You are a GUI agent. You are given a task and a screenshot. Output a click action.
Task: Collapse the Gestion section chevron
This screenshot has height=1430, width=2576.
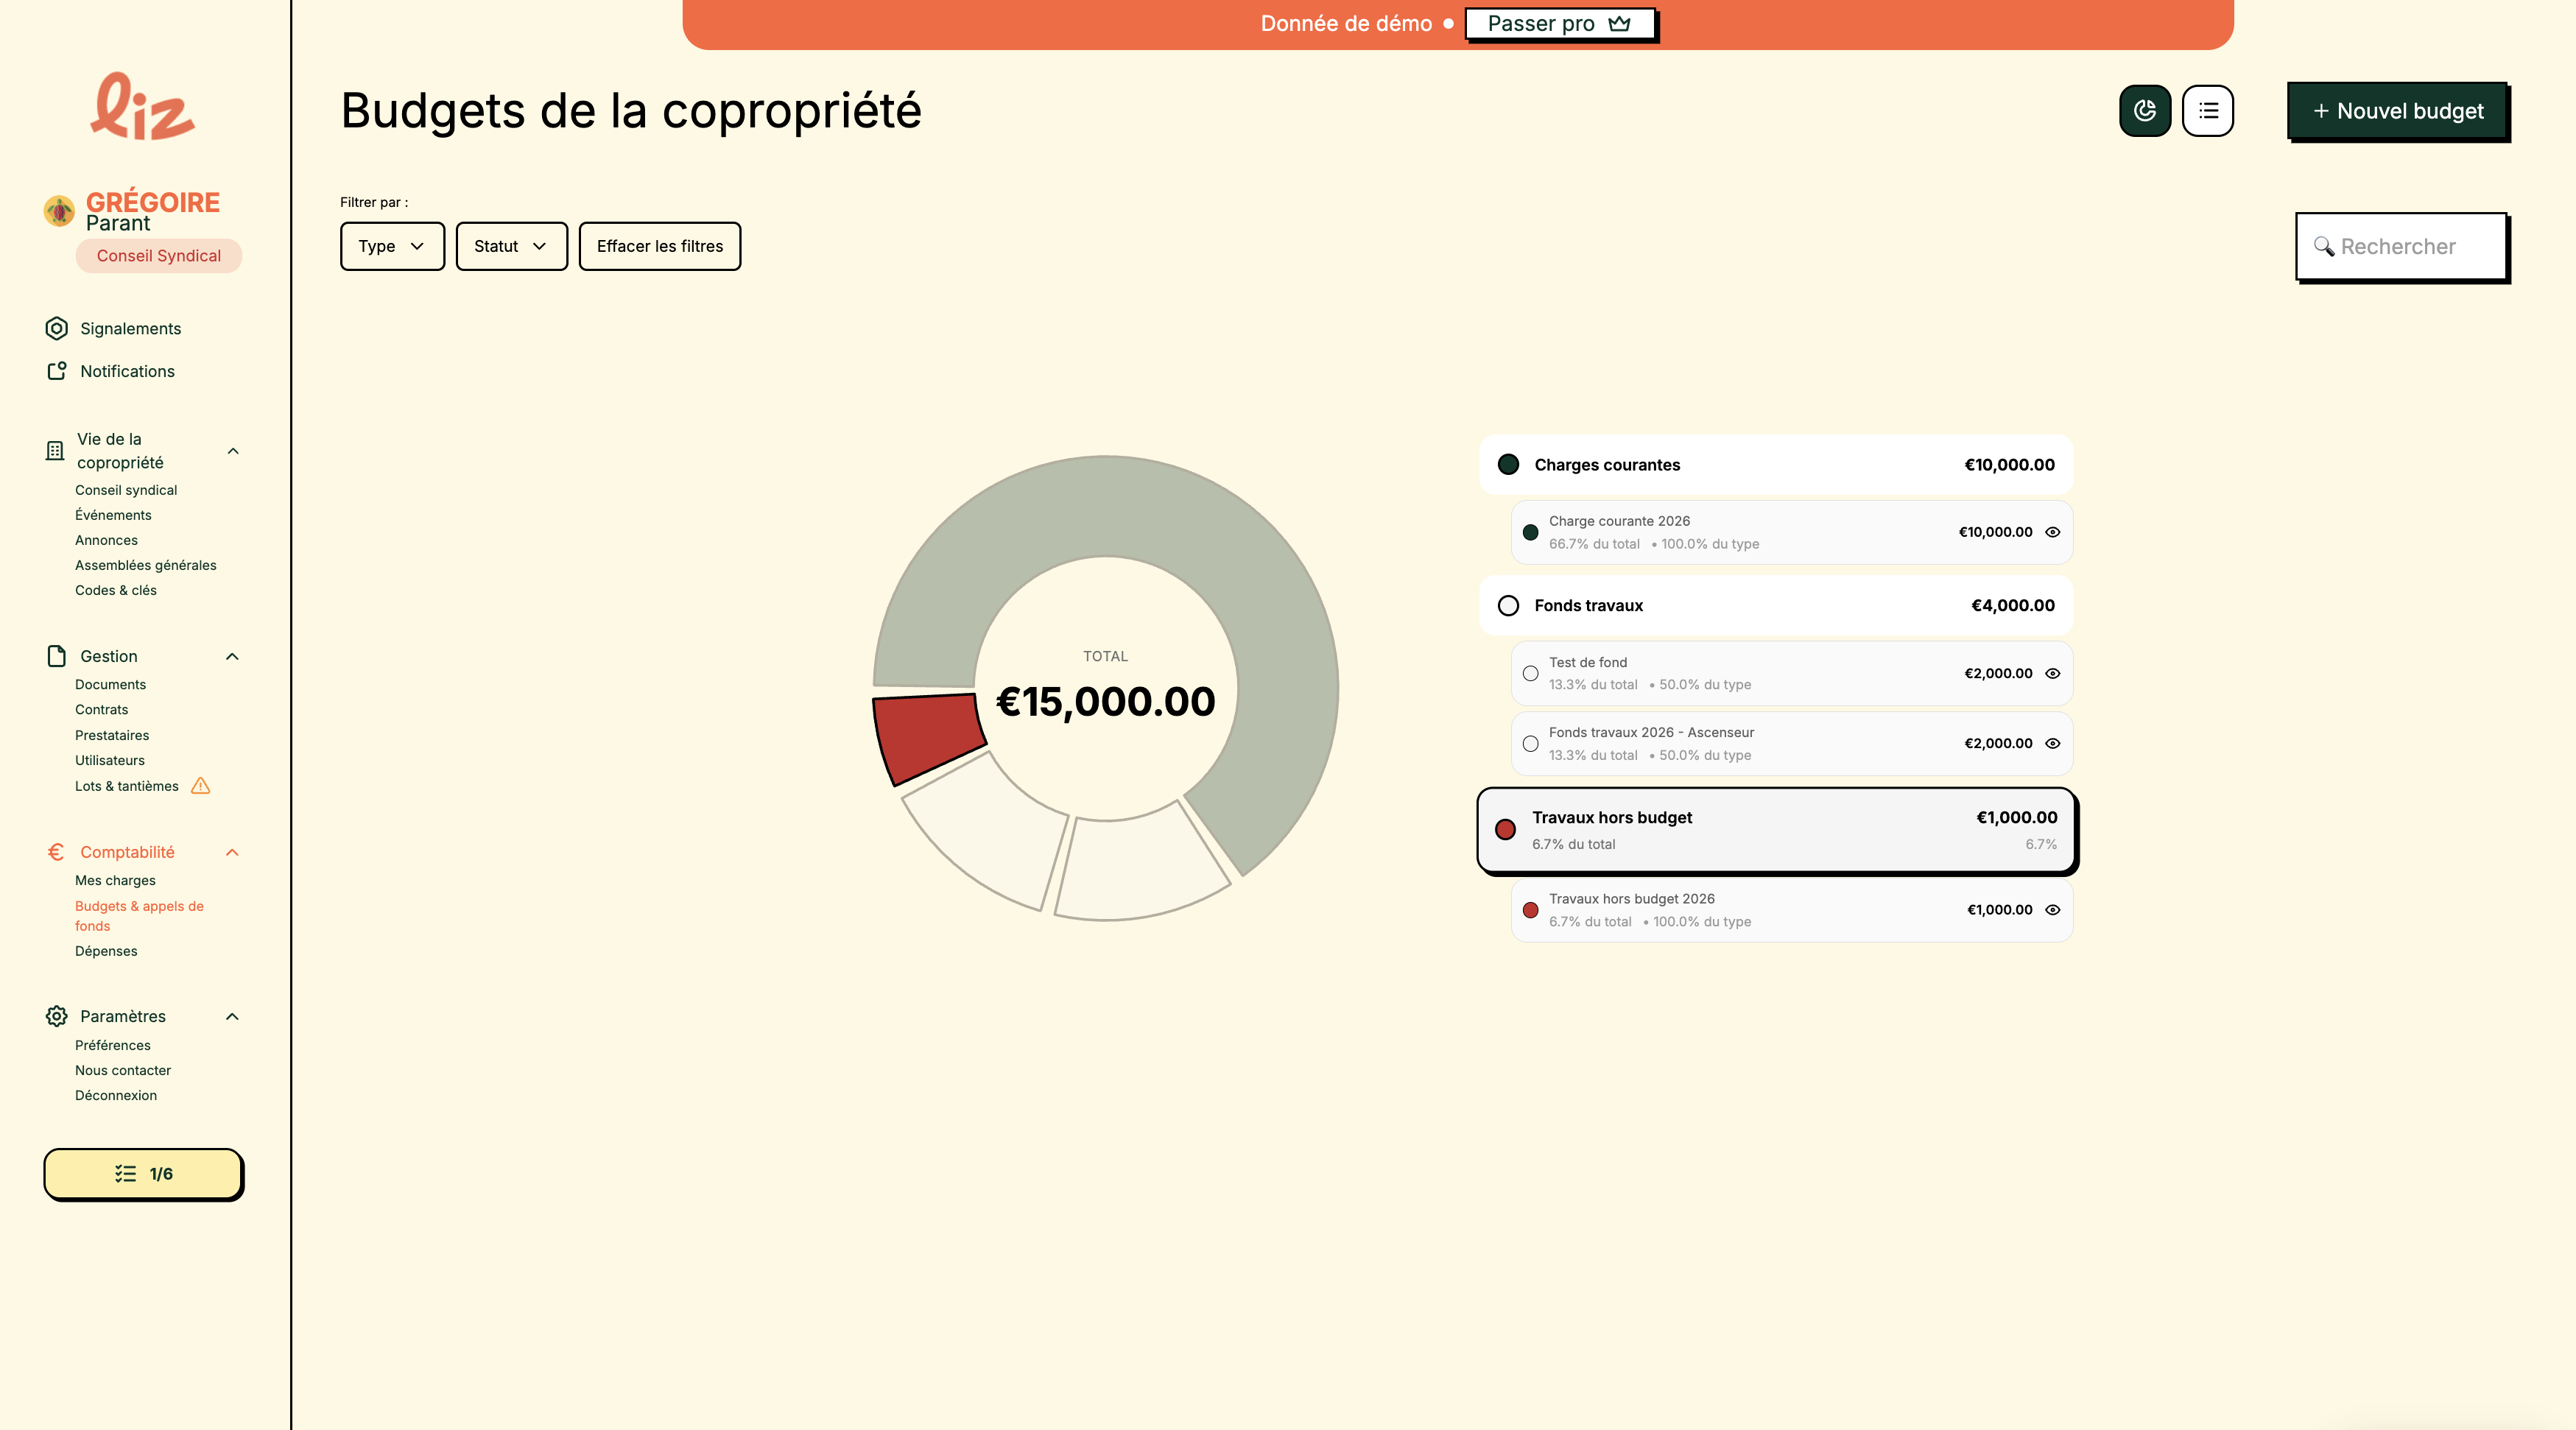click(x=232, y=656)
